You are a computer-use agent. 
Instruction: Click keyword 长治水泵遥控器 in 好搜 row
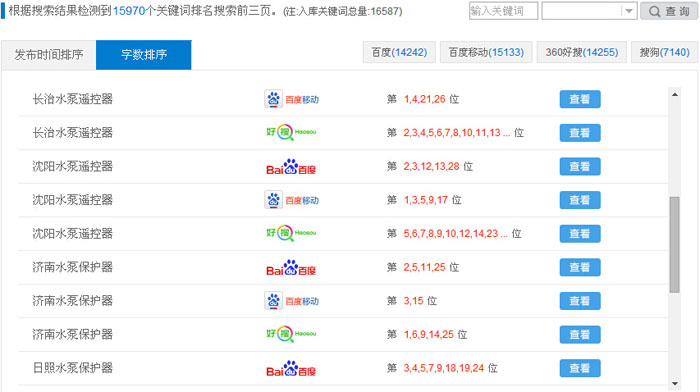pos(72,133)
